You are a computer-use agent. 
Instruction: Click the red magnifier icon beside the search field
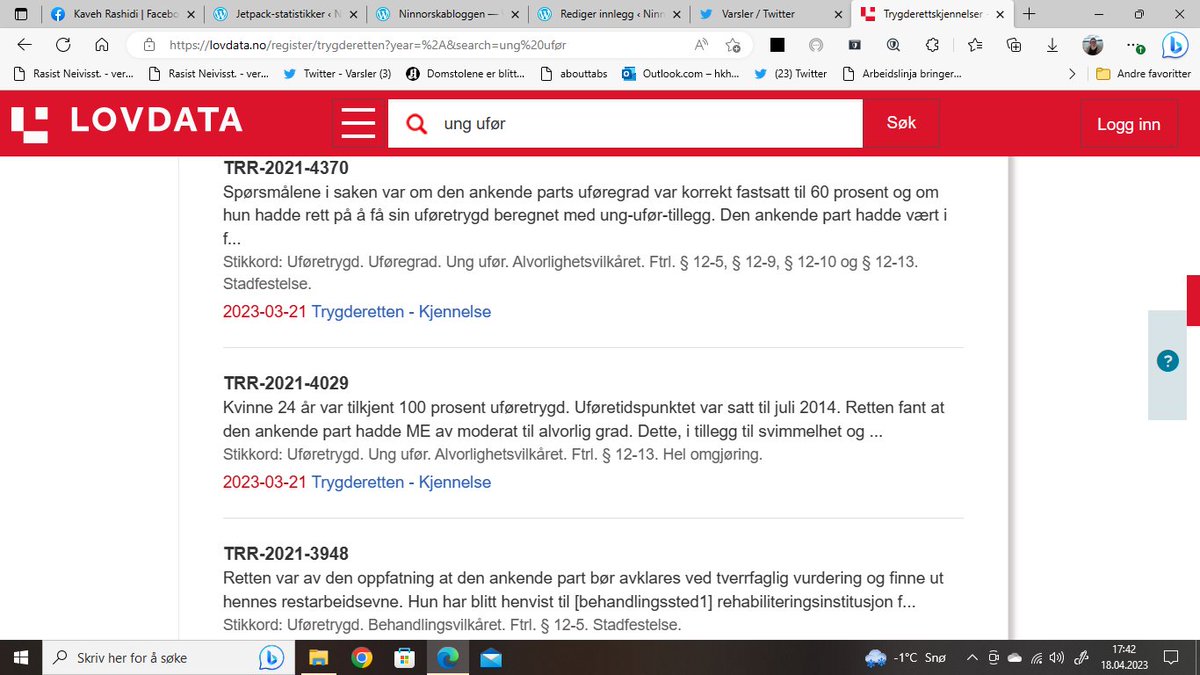tap(416, 122)
